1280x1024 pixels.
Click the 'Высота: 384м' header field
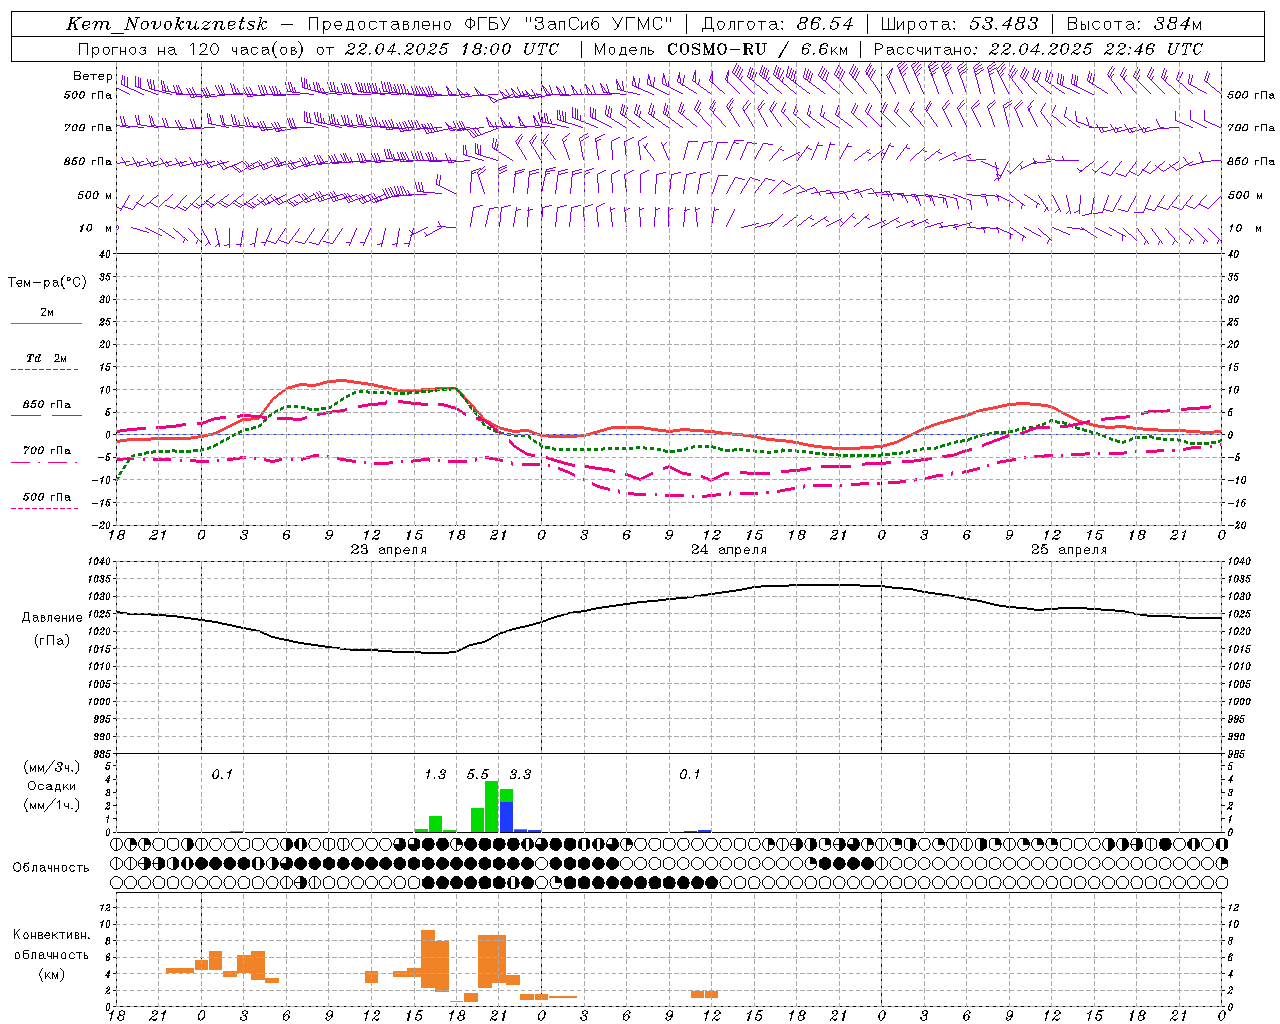[1134, 24]
